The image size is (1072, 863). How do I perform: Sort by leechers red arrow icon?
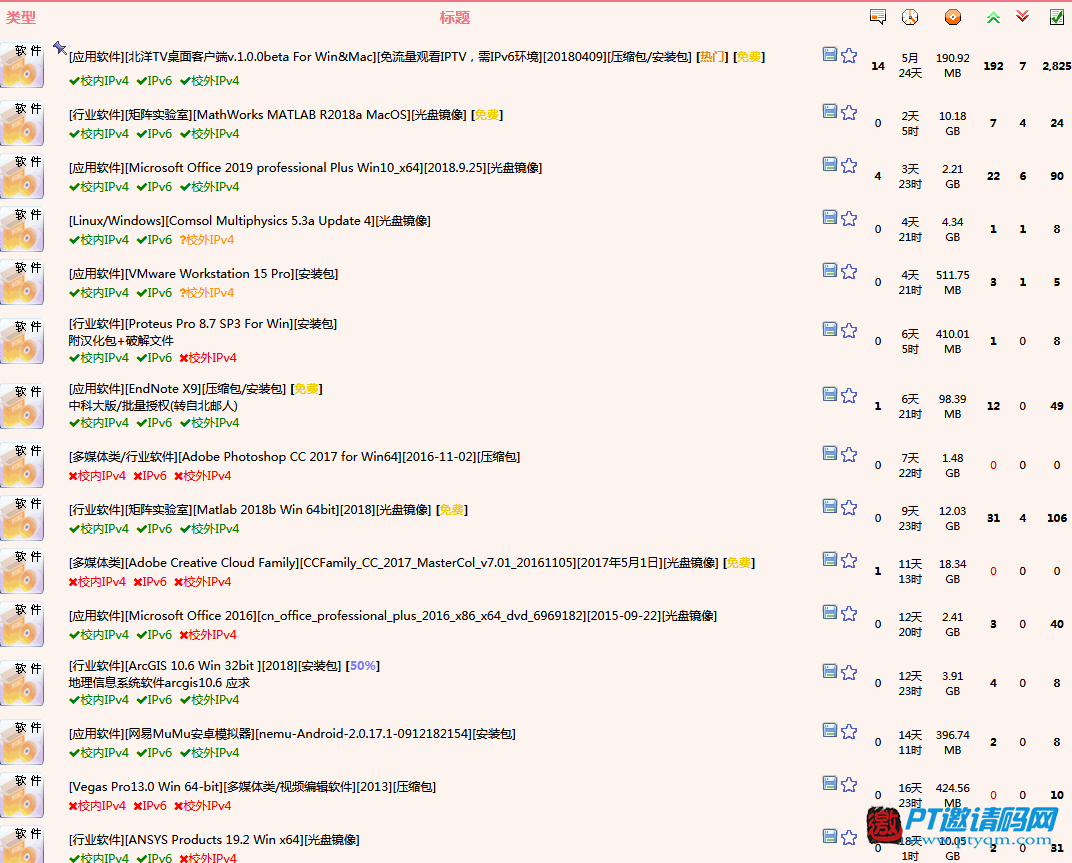pos(1022,16)
